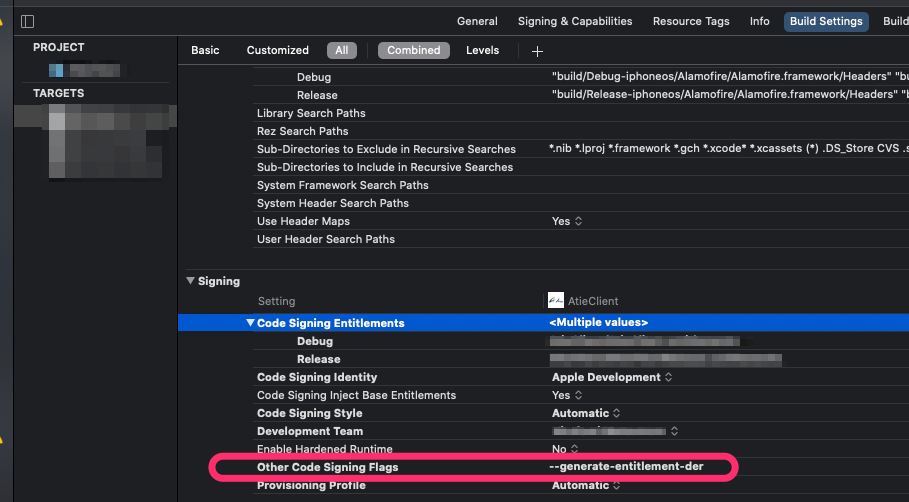This screenshot has height=502, width=909.
Task: Switch to Levels view
Action: tap(482, 50)
